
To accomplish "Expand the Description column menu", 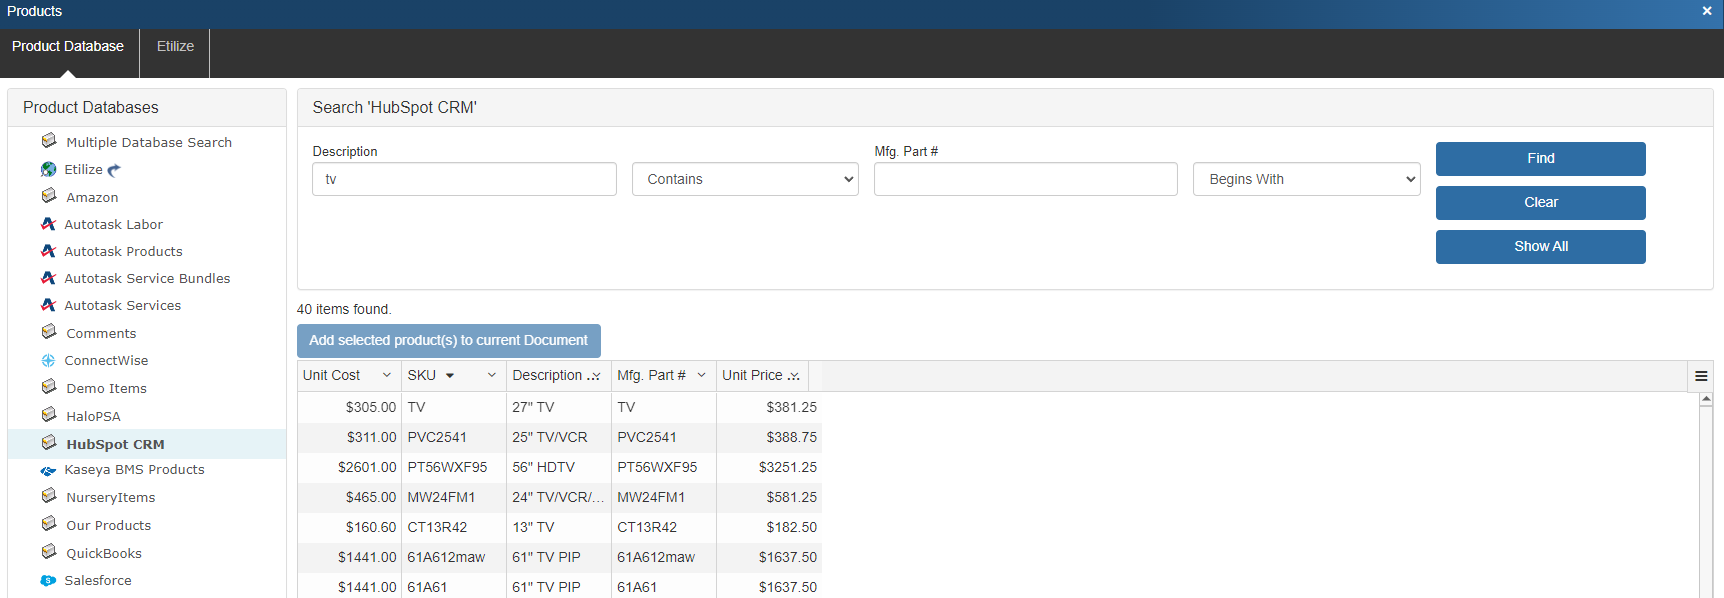I will tap(595, 376).
